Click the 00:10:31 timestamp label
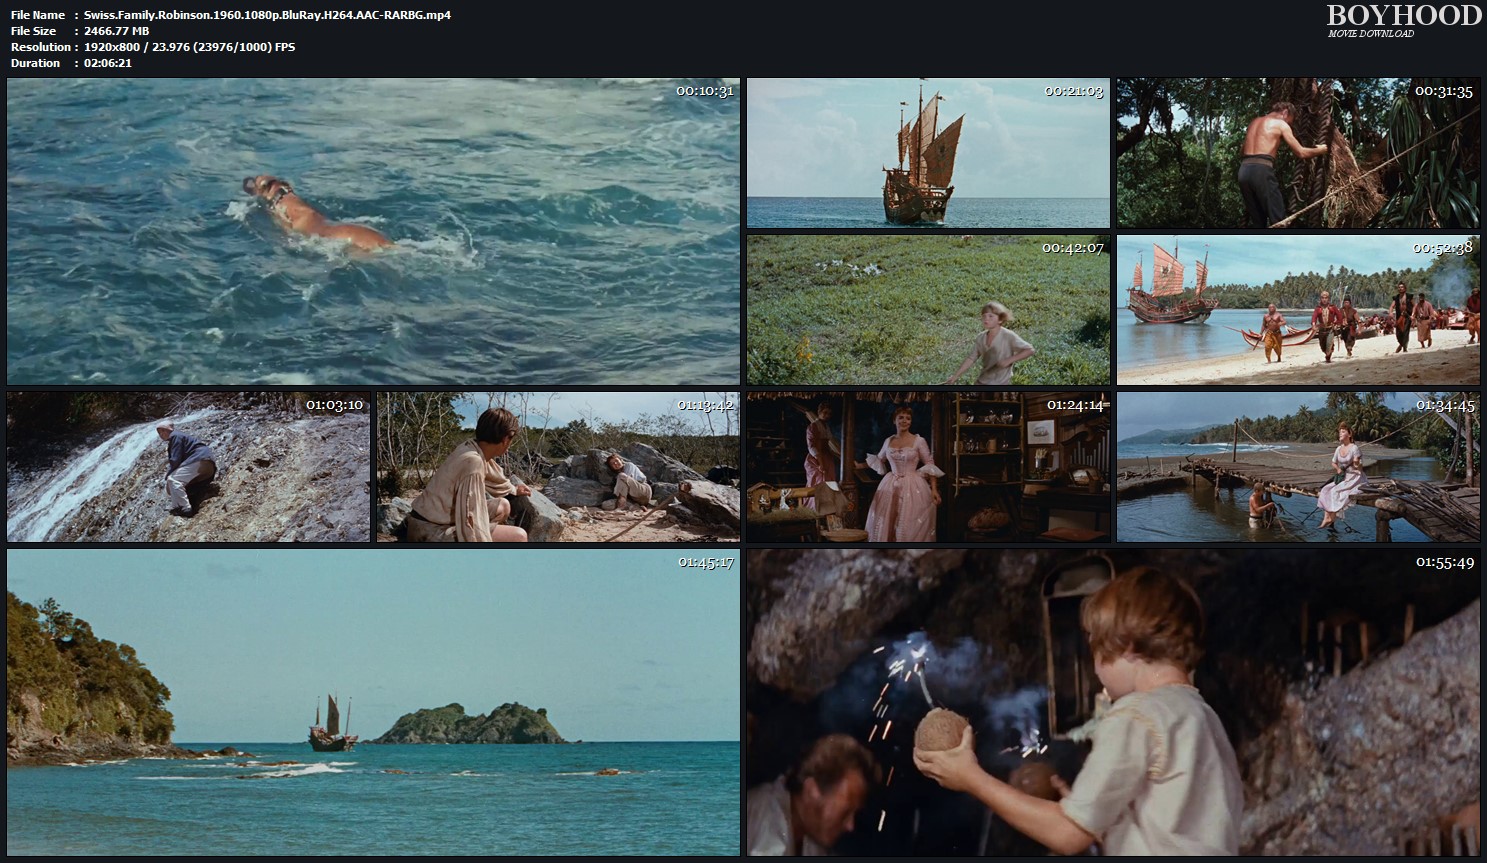 (704, 91)
